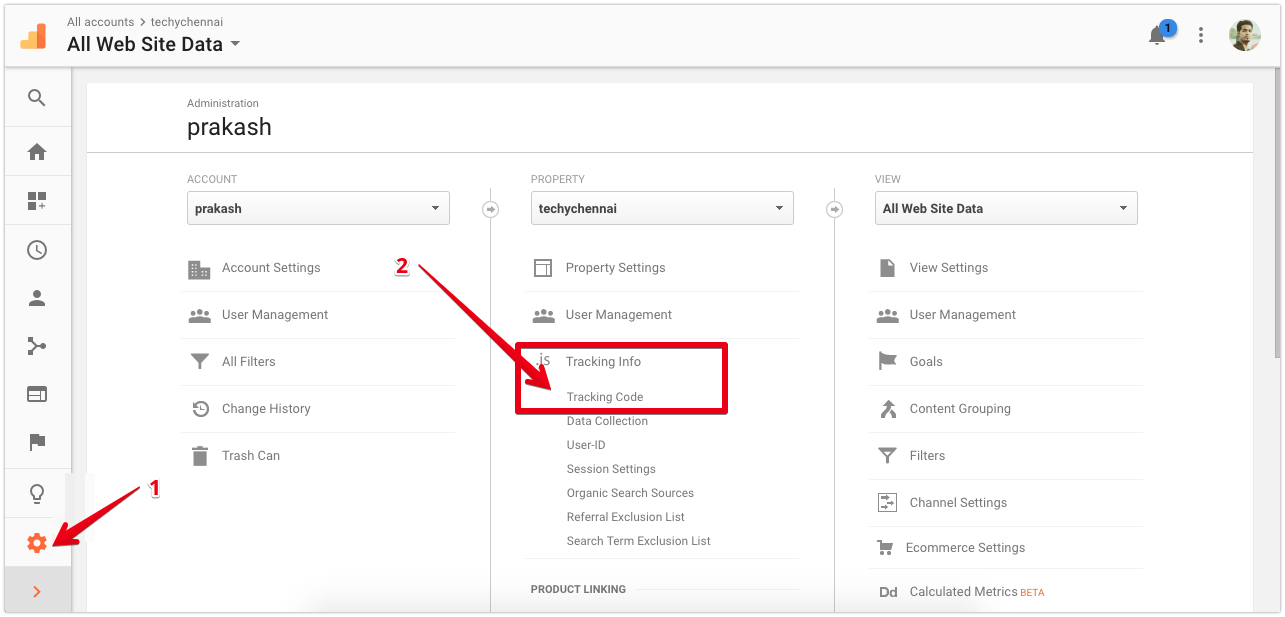This screenshot has width=1285, height=617.
Task: Open the three-dot options menu
Action: 1201,35
